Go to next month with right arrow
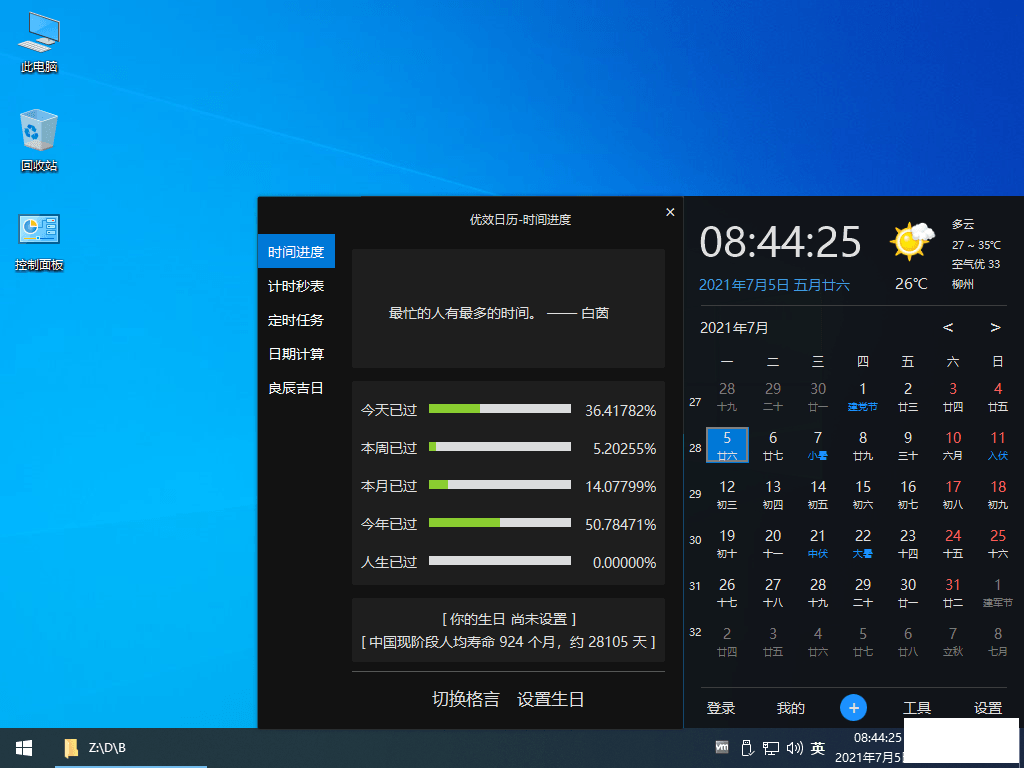This screenshot has width=1024, height=768. 995,327
